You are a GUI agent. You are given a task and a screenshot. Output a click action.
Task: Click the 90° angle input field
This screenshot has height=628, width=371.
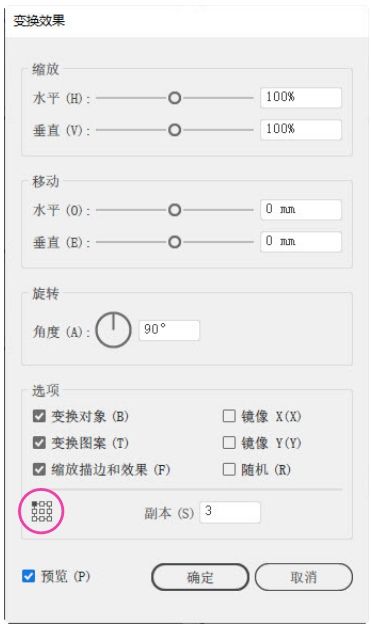(169, 330)
